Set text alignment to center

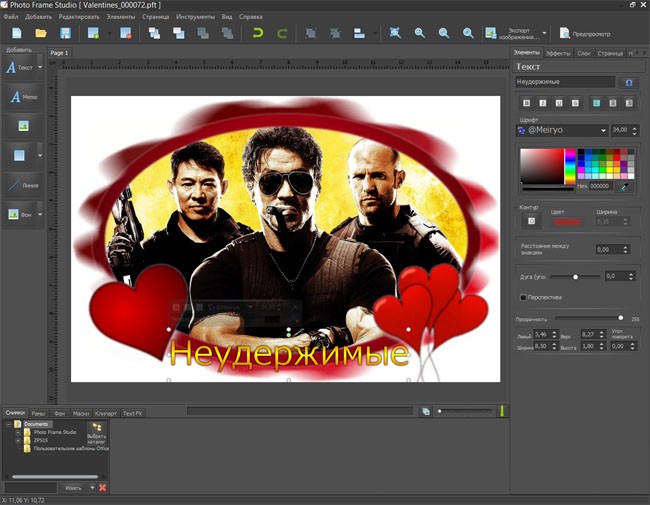click(x=613, y=103)
